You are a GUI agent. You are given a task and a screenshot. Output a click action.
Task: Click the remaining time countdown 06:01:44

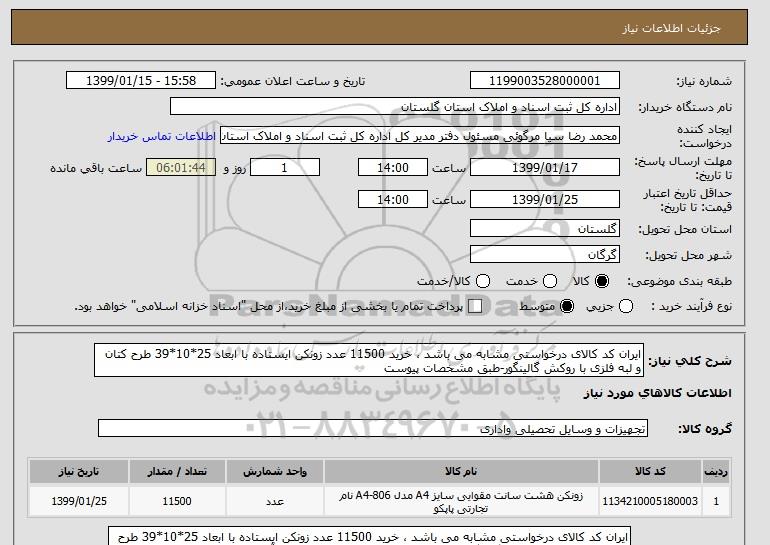click(x=181, y=167)
